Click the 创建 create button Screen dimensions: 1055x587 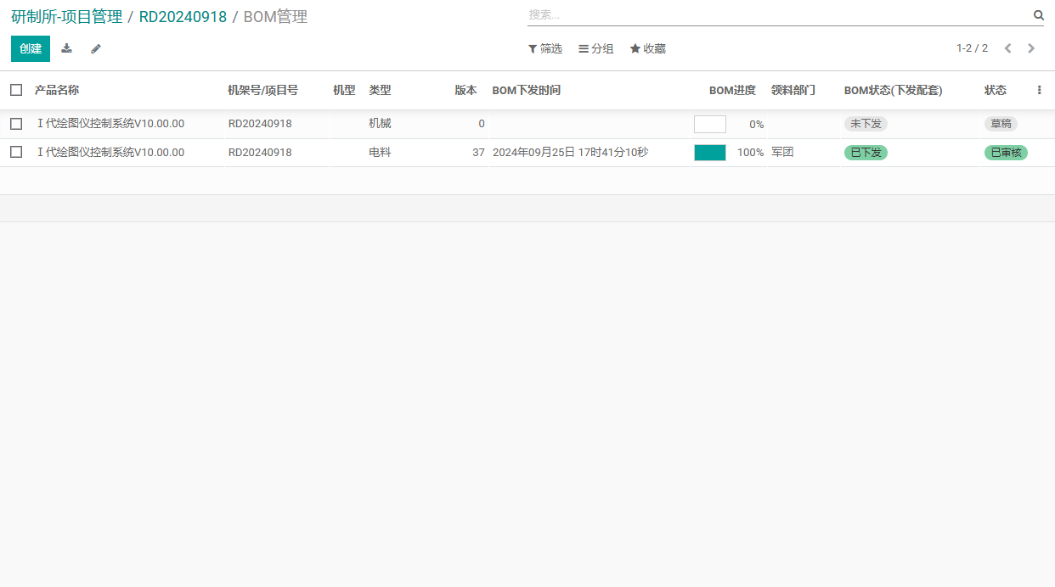(x=30, y=49)
